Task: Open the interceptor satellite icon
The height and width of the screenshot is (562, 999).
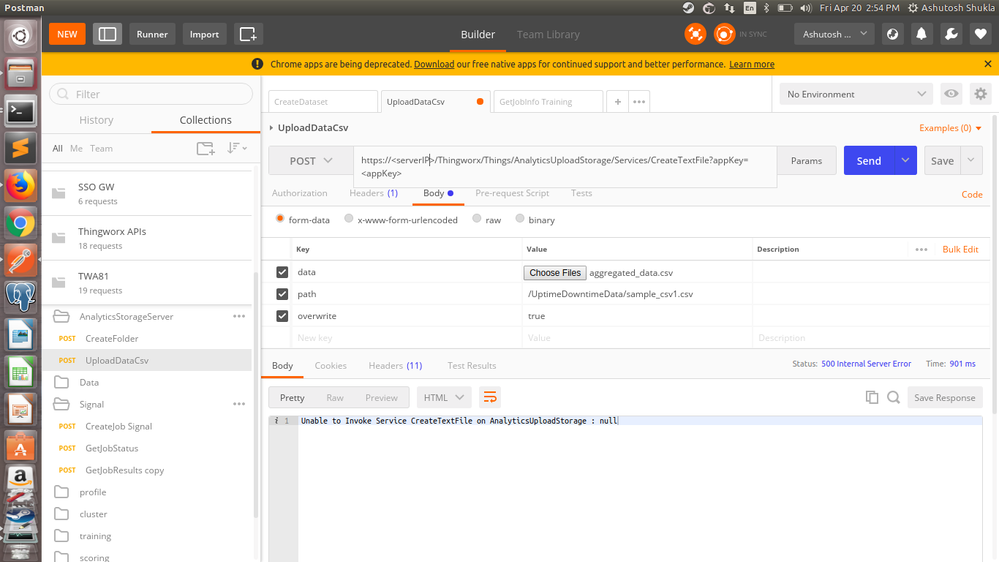Action: tap(695, 34)
